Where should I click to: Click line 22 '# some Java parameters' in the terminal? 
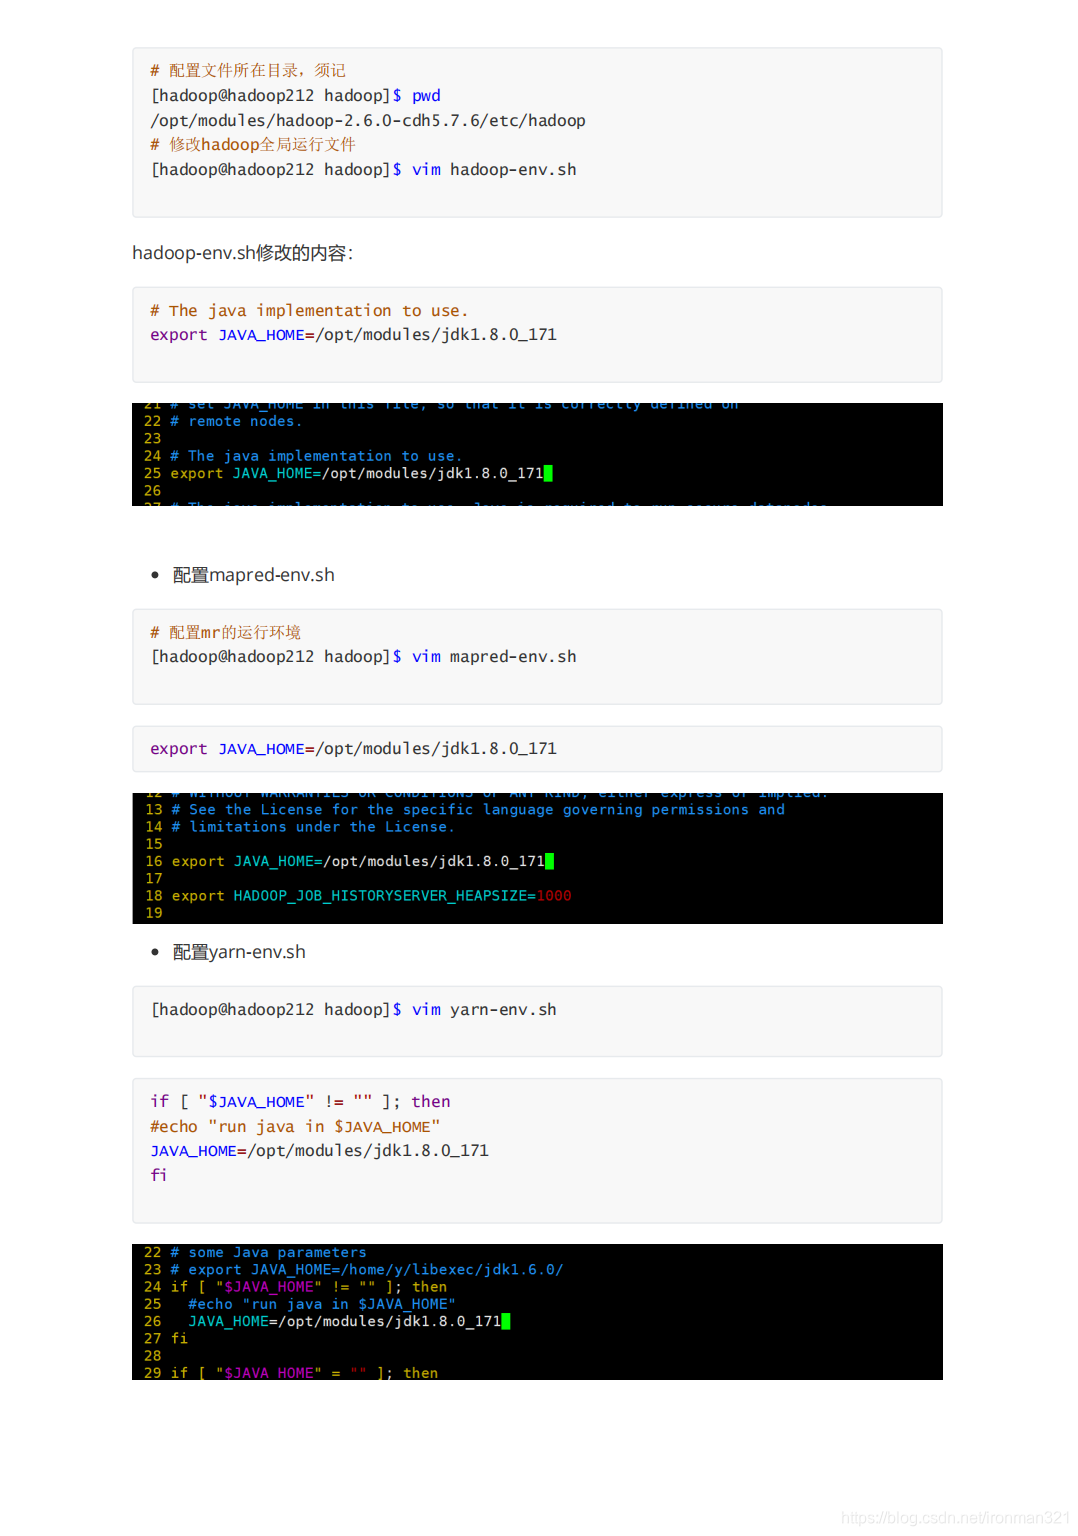pos(255,1253)
